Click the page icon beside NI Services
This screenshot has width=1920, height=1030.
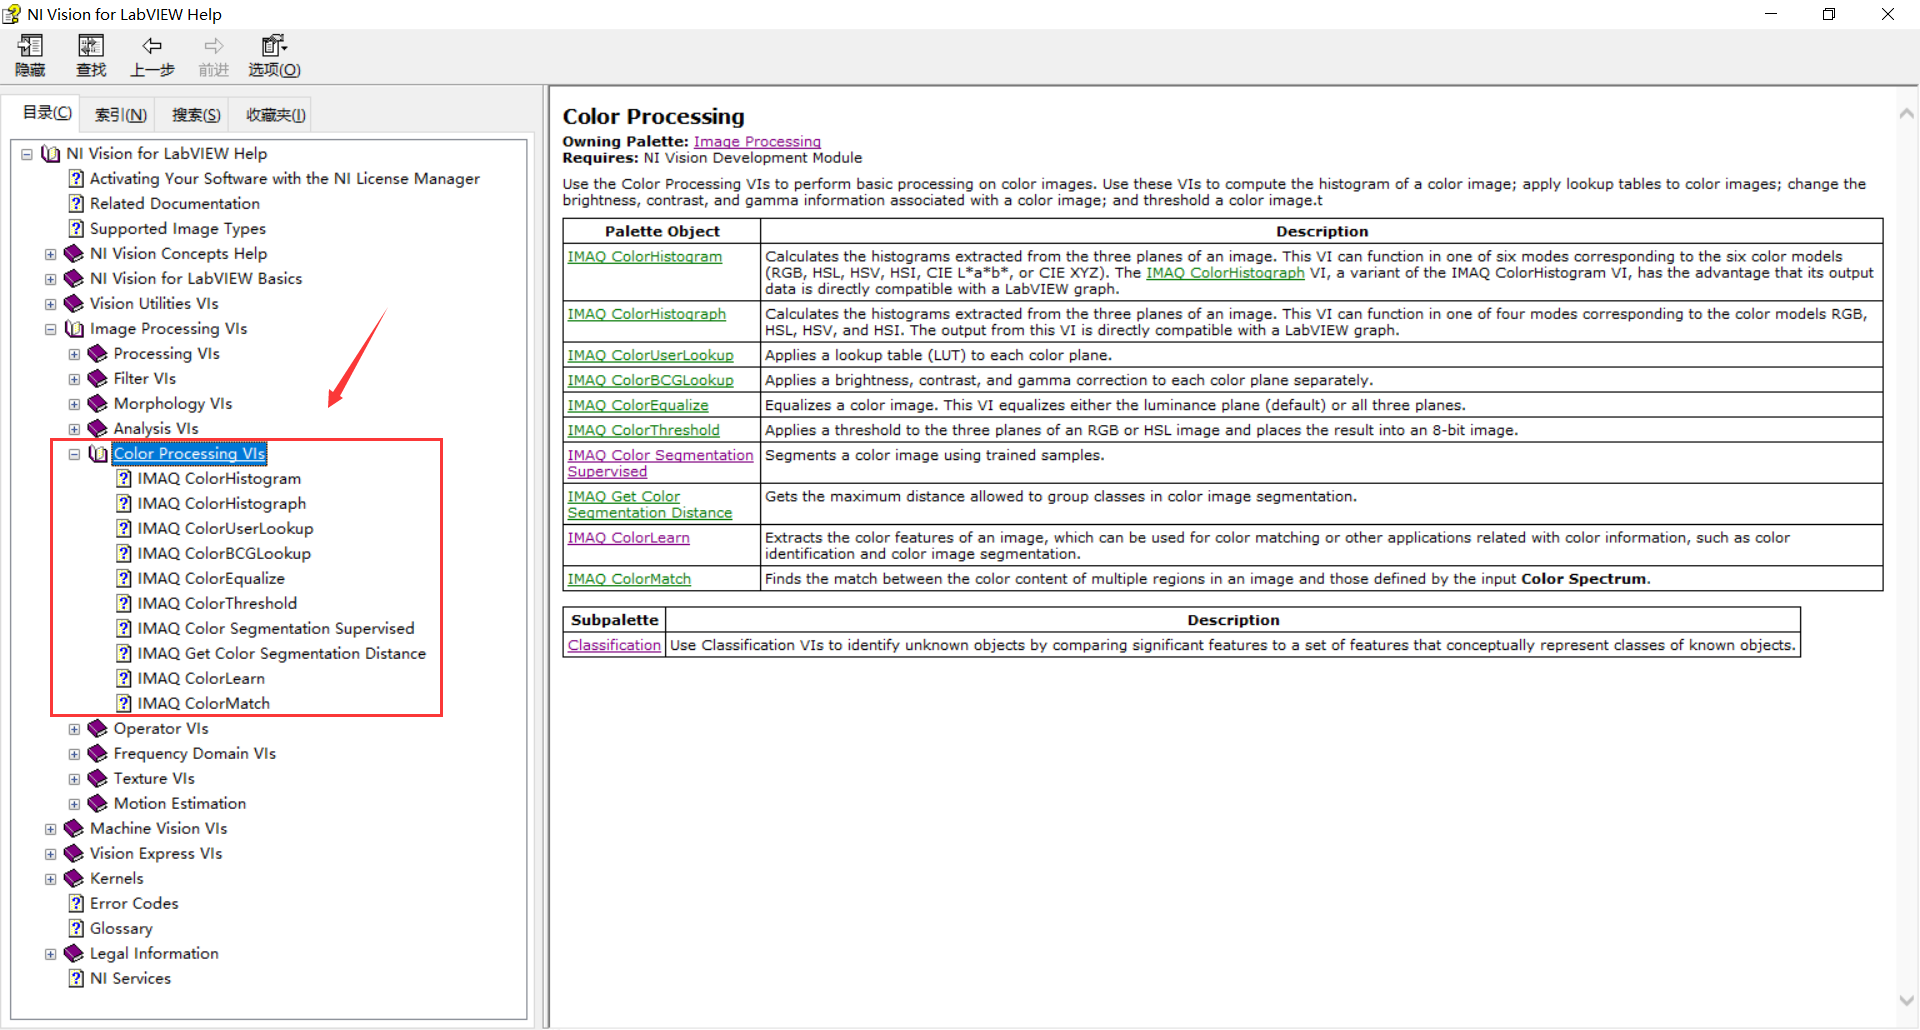click(76, 979)
